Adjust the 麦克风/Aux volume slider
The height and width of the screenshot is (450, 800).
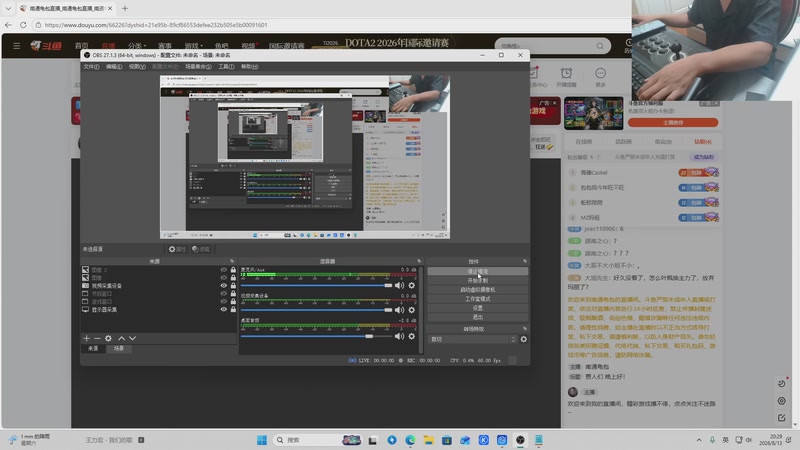[x=316, y=285]
